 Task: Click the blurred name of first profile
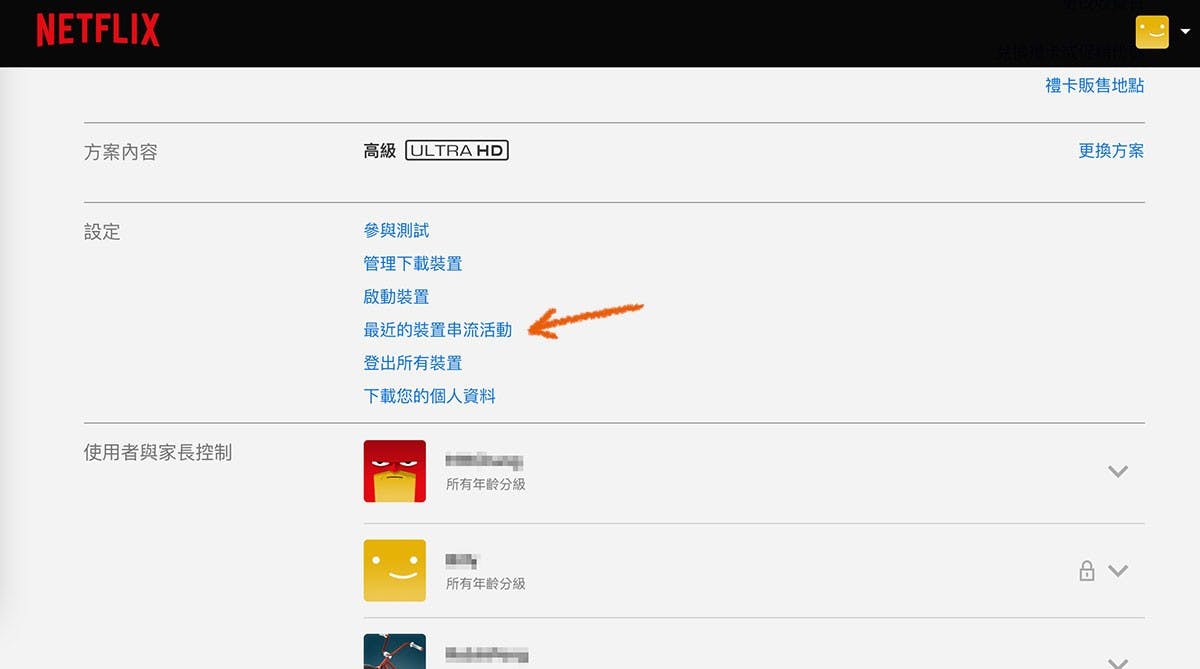[x=485, y=461]
